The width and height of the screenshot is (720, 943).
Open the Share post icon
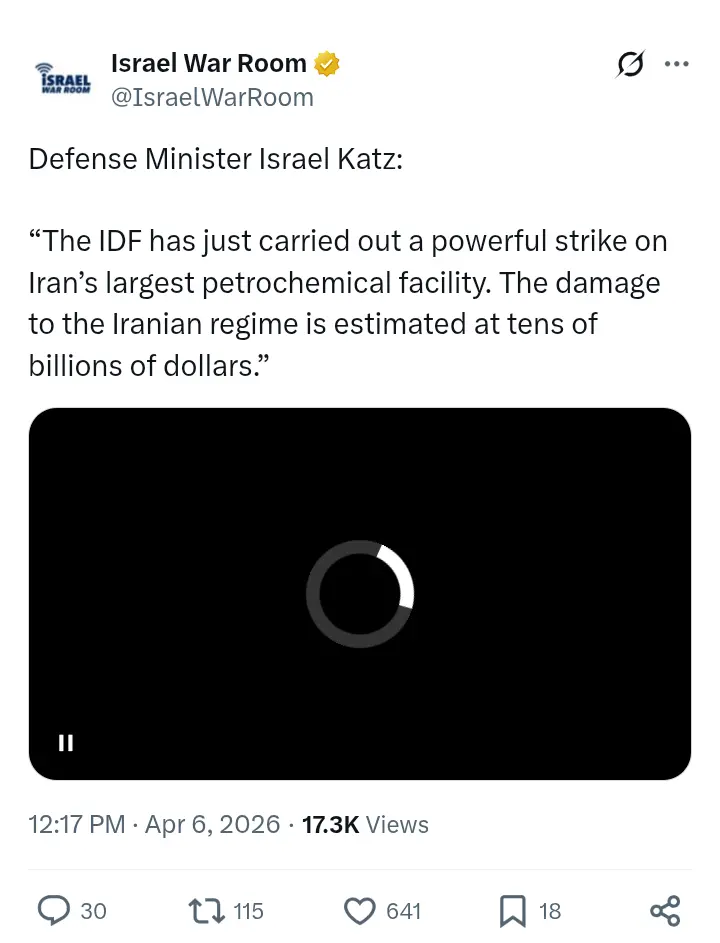[665, 910]
